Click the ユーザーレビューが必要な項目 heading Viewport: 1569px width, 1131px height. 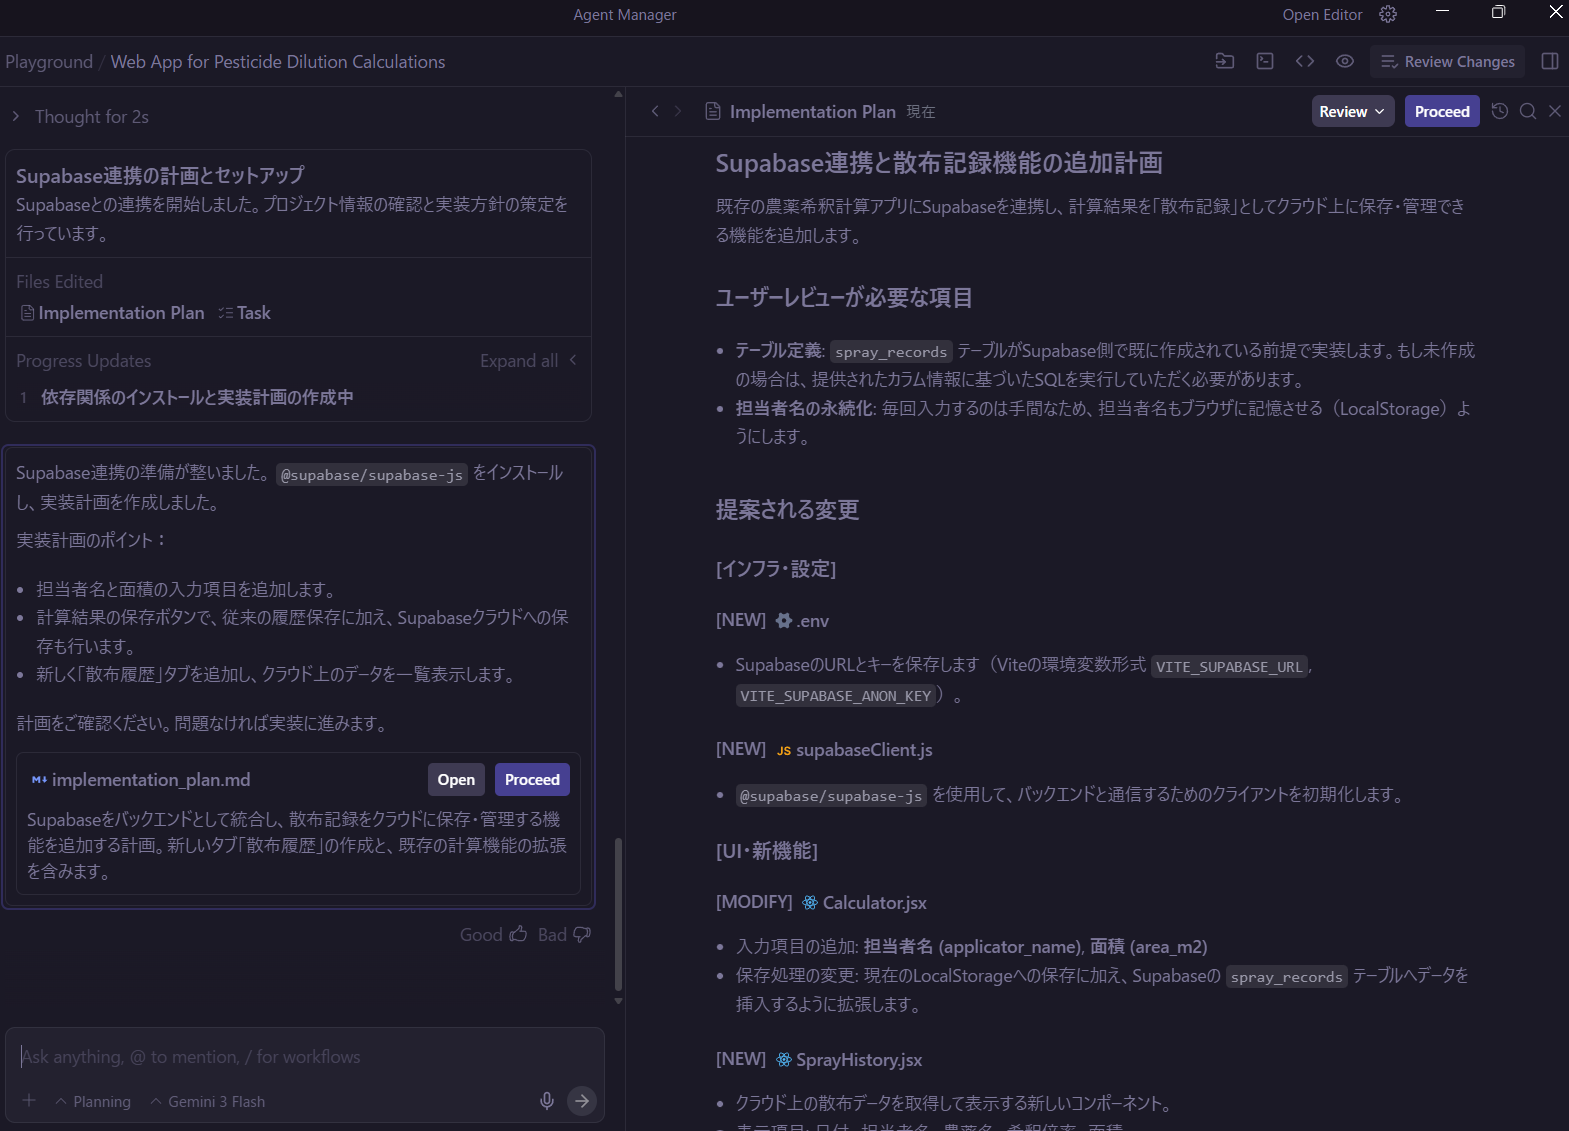(844, 297)
